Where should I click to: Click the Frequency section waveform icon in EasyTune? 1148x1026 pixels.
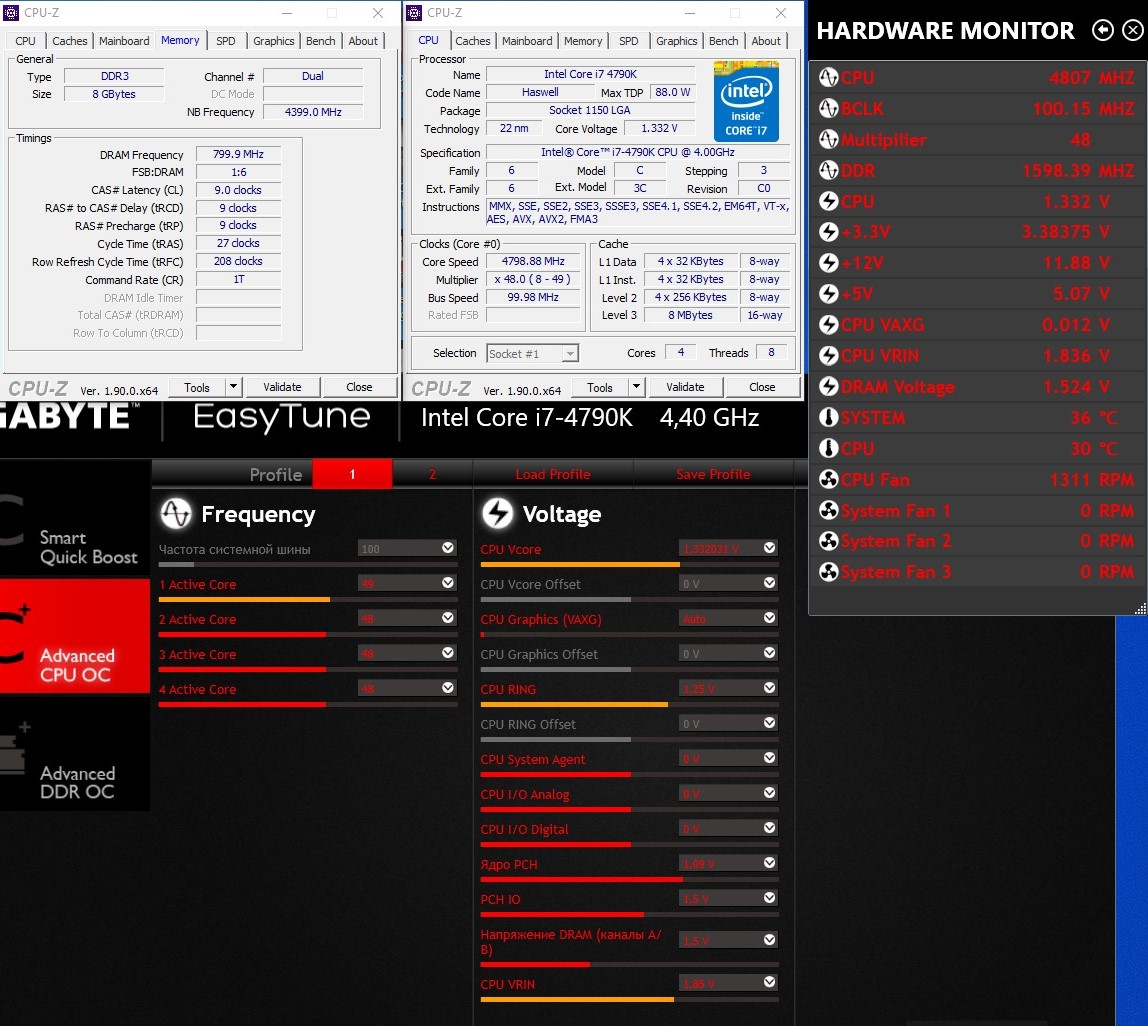176,513
